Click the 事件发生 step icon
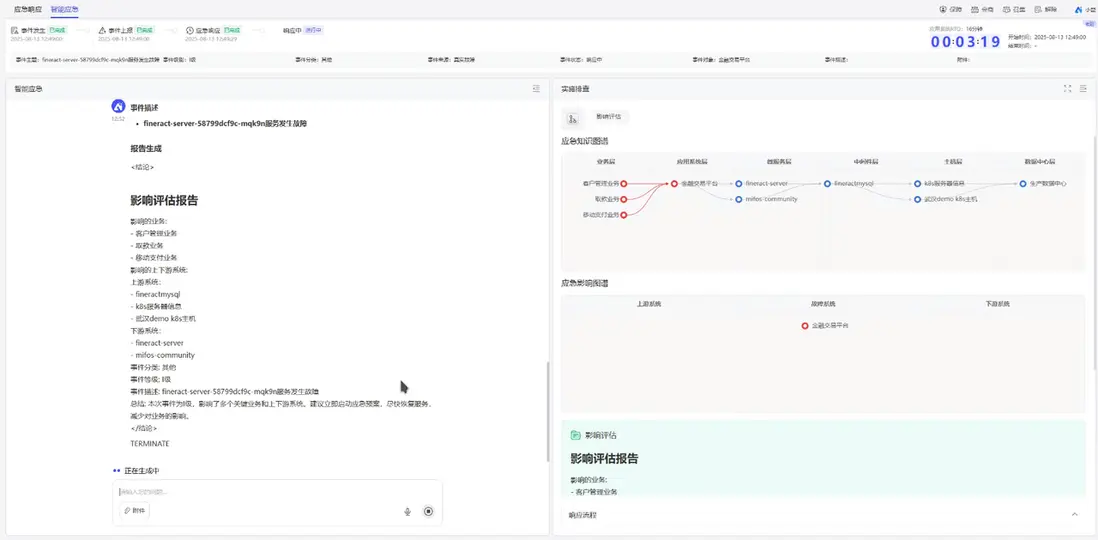This screenshot has height=540, width=1098. tap(15, 31)
